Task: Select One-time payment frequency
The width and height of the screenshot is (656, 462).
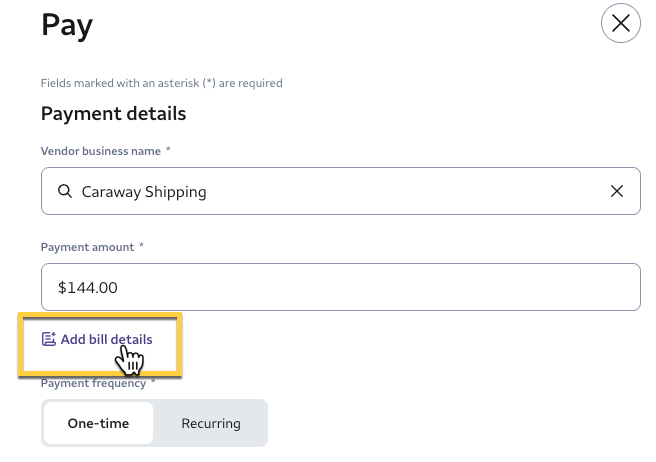Action: pyautogui.click(x=98, y=423)
